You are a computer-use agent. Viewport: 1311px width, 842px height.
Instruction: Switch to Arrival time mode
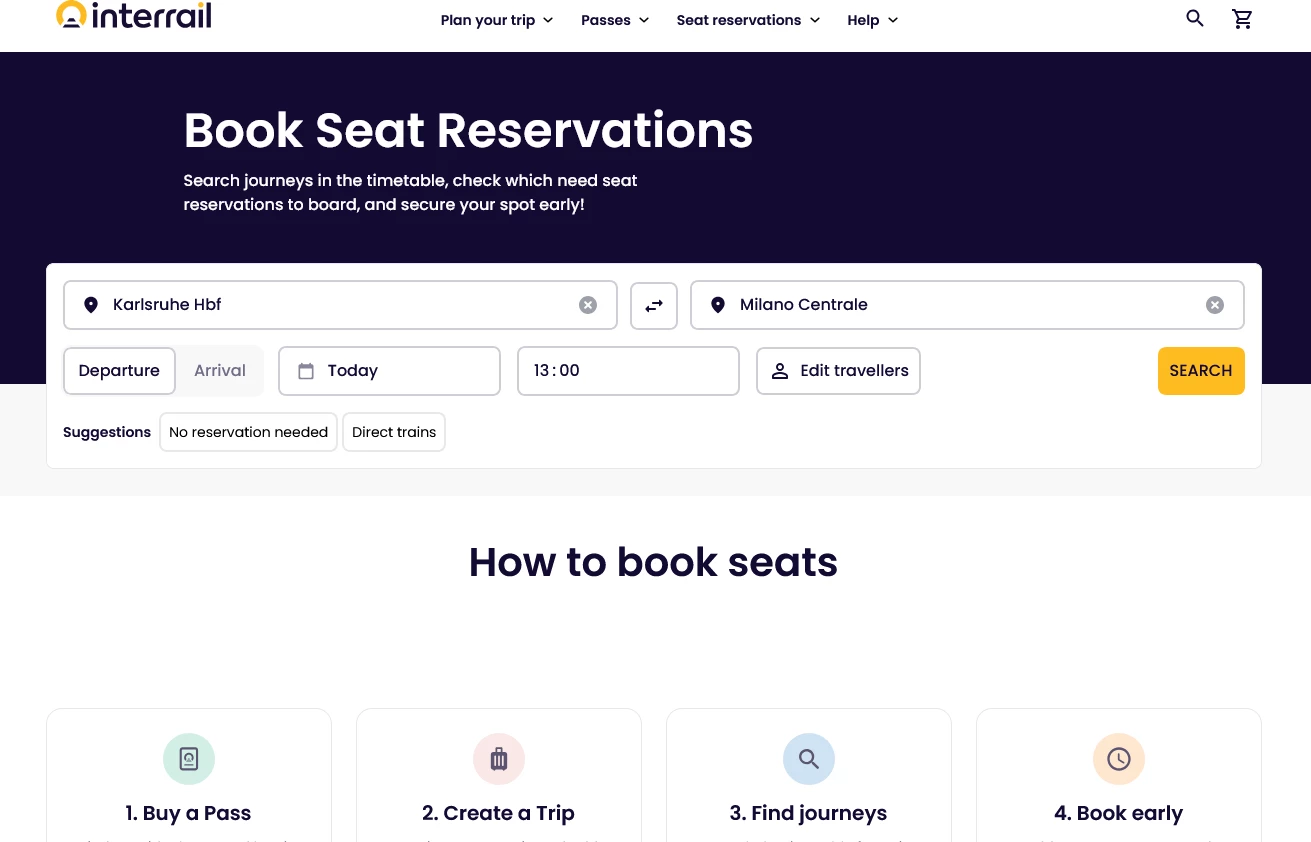point(220,371)
